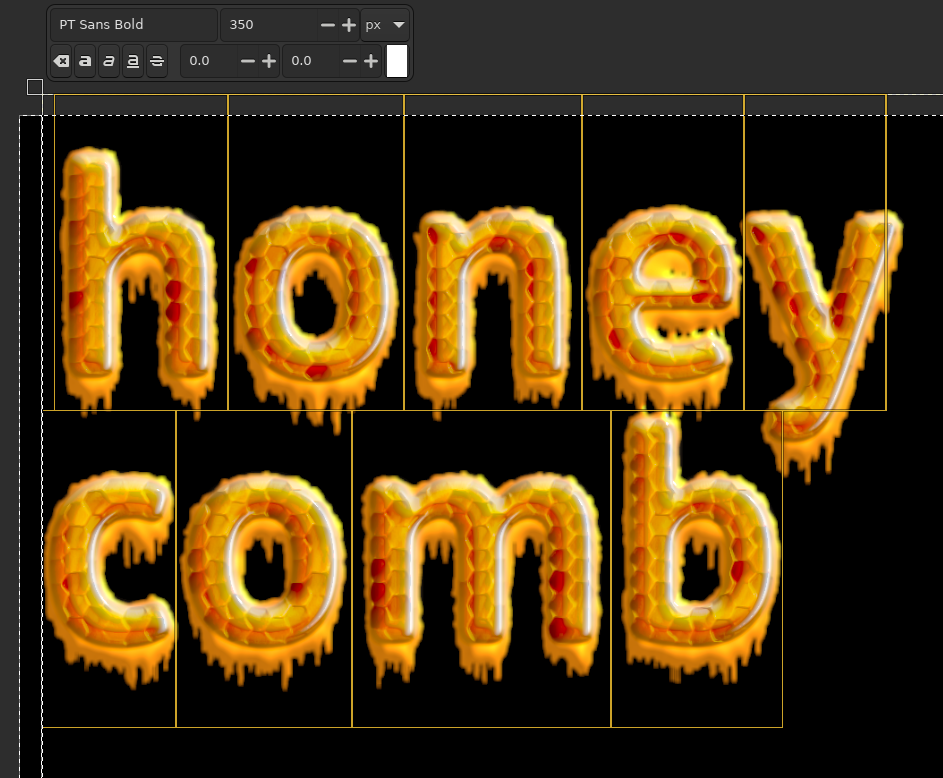Increase kerning with plus button
This screenshot has width=943, height=778.
(x=371, y=61)
